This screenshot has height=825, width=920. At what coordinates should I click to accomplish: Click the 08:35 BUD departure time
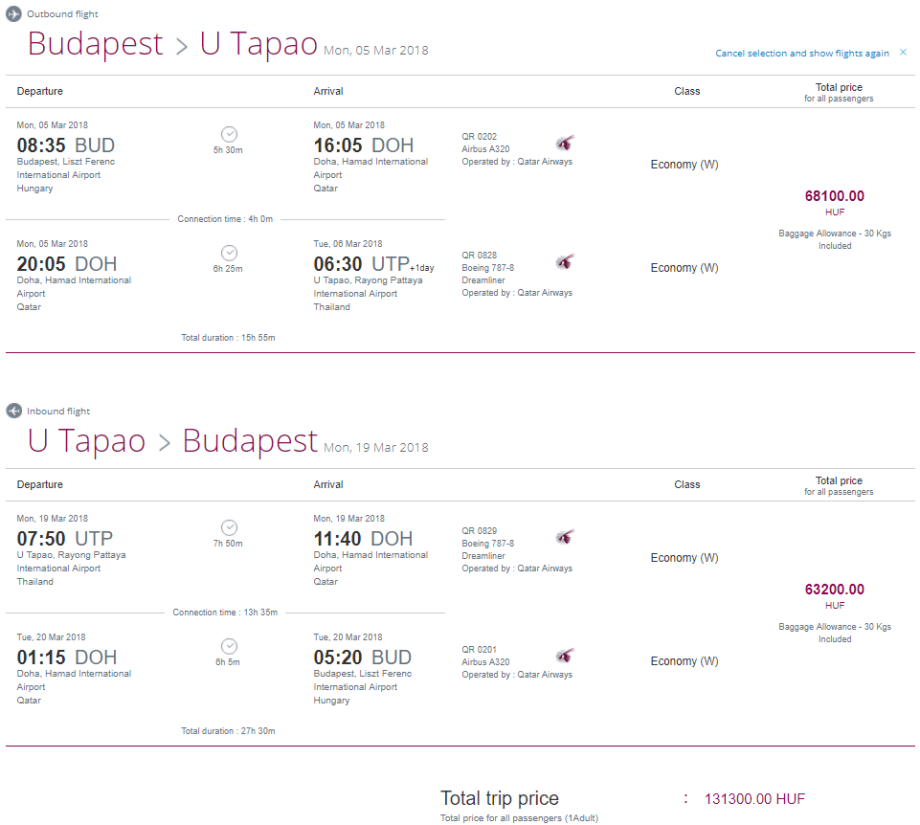pos(66,146)
